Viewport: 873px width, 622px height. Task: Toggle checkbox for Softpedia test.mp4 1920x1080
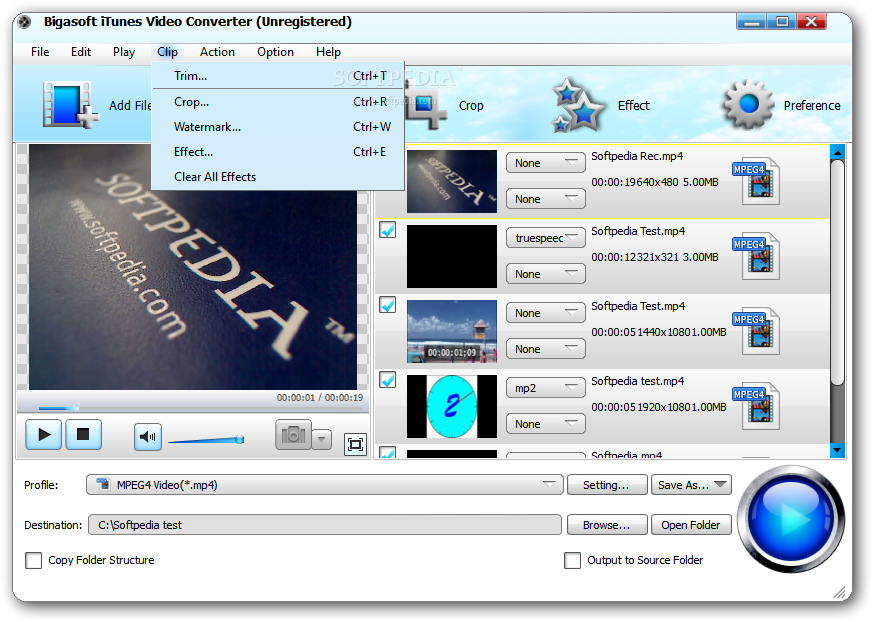coord(388,380)
